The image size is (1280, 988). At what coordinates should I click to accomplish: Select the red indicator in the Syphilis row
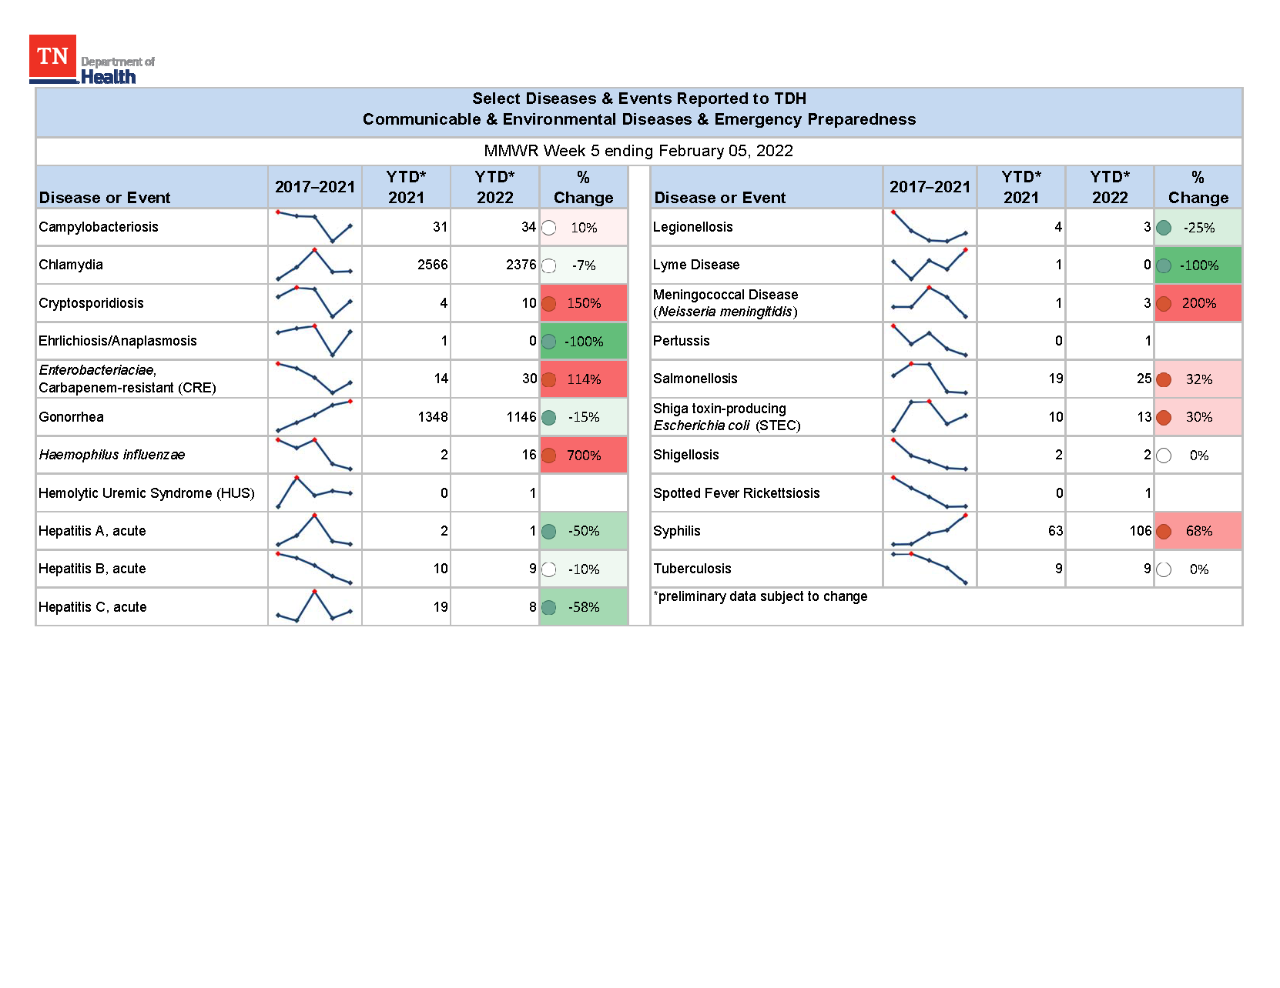[x=1164, y=531]
